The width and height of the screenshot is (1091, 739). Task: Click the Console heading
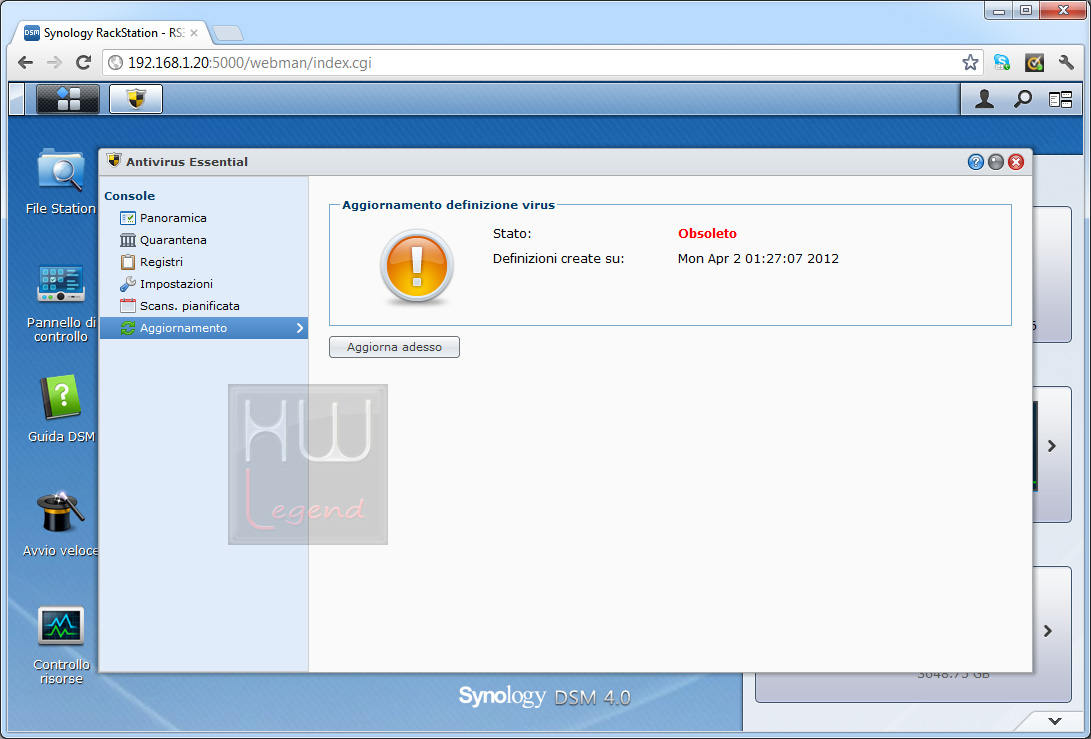129,196
